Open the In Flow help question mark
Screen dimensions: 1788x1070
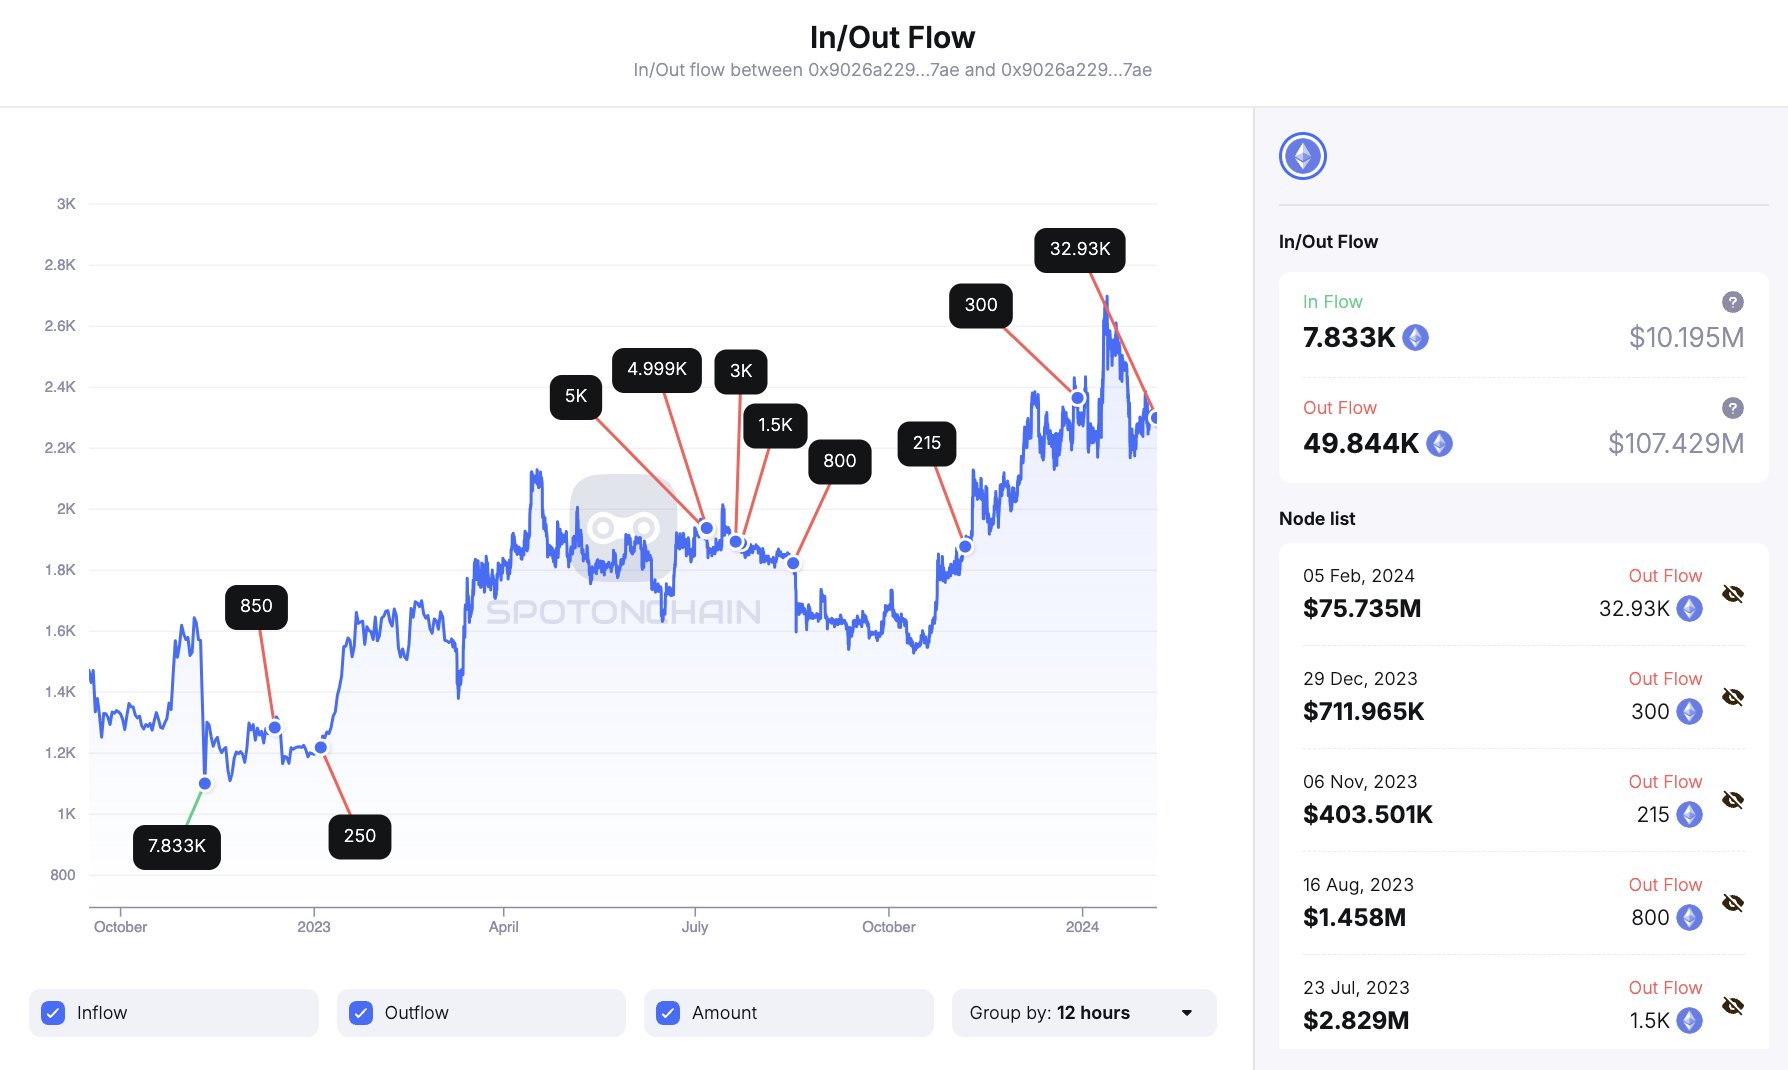(x=1733, y=301)
